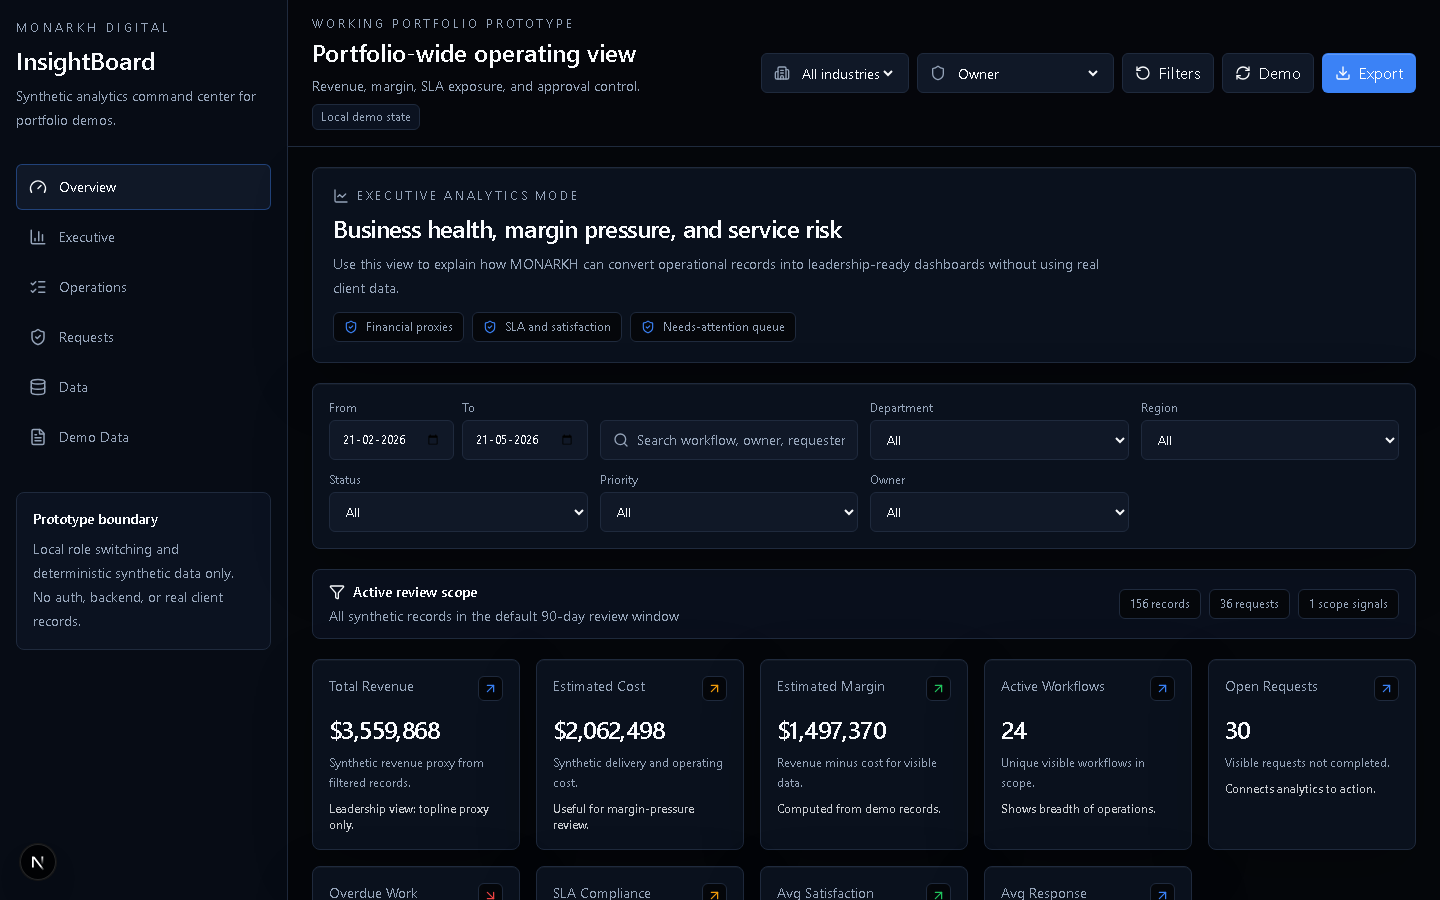The image size is (1440, 900).
Task: Open Demo Data in the sidebar
Action: coord(143,437)
